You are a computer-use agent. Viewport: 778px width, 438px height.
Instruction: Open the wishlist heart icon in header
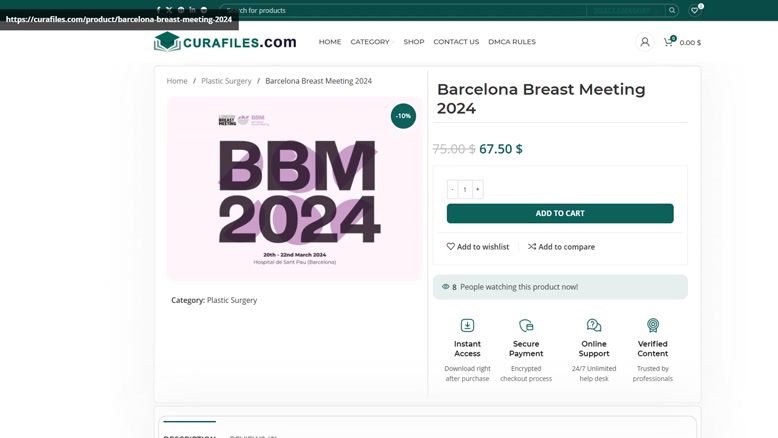coord(695,10)
